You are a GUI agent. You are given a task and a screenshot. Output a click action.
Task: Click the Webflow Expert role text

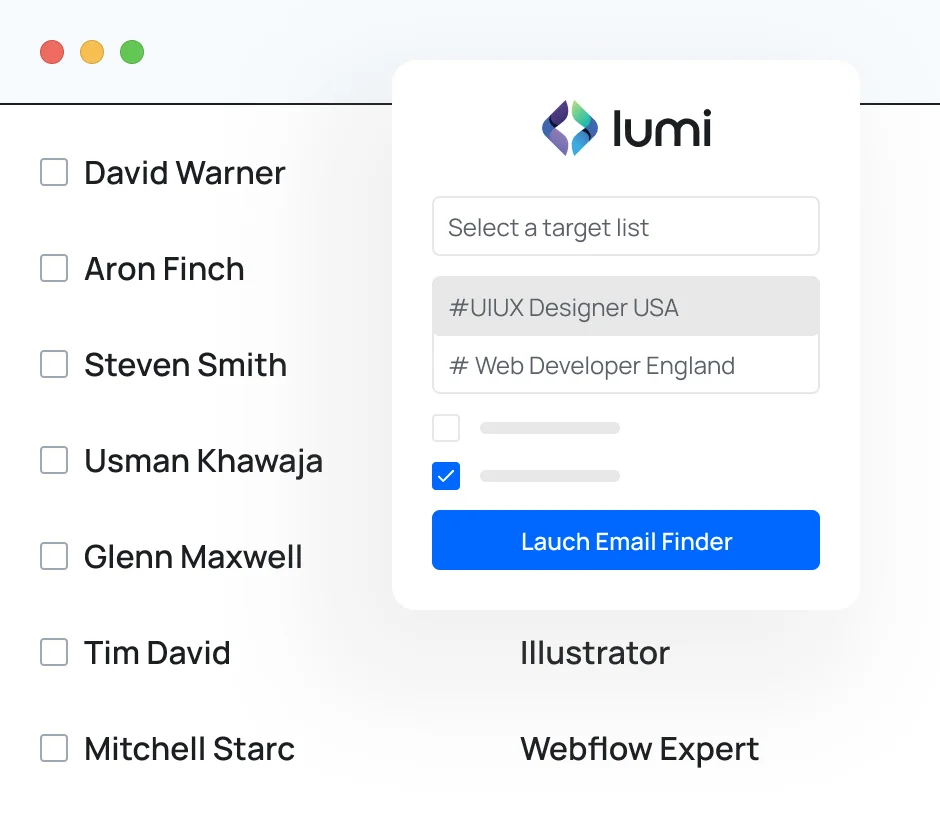pos(639,749)
